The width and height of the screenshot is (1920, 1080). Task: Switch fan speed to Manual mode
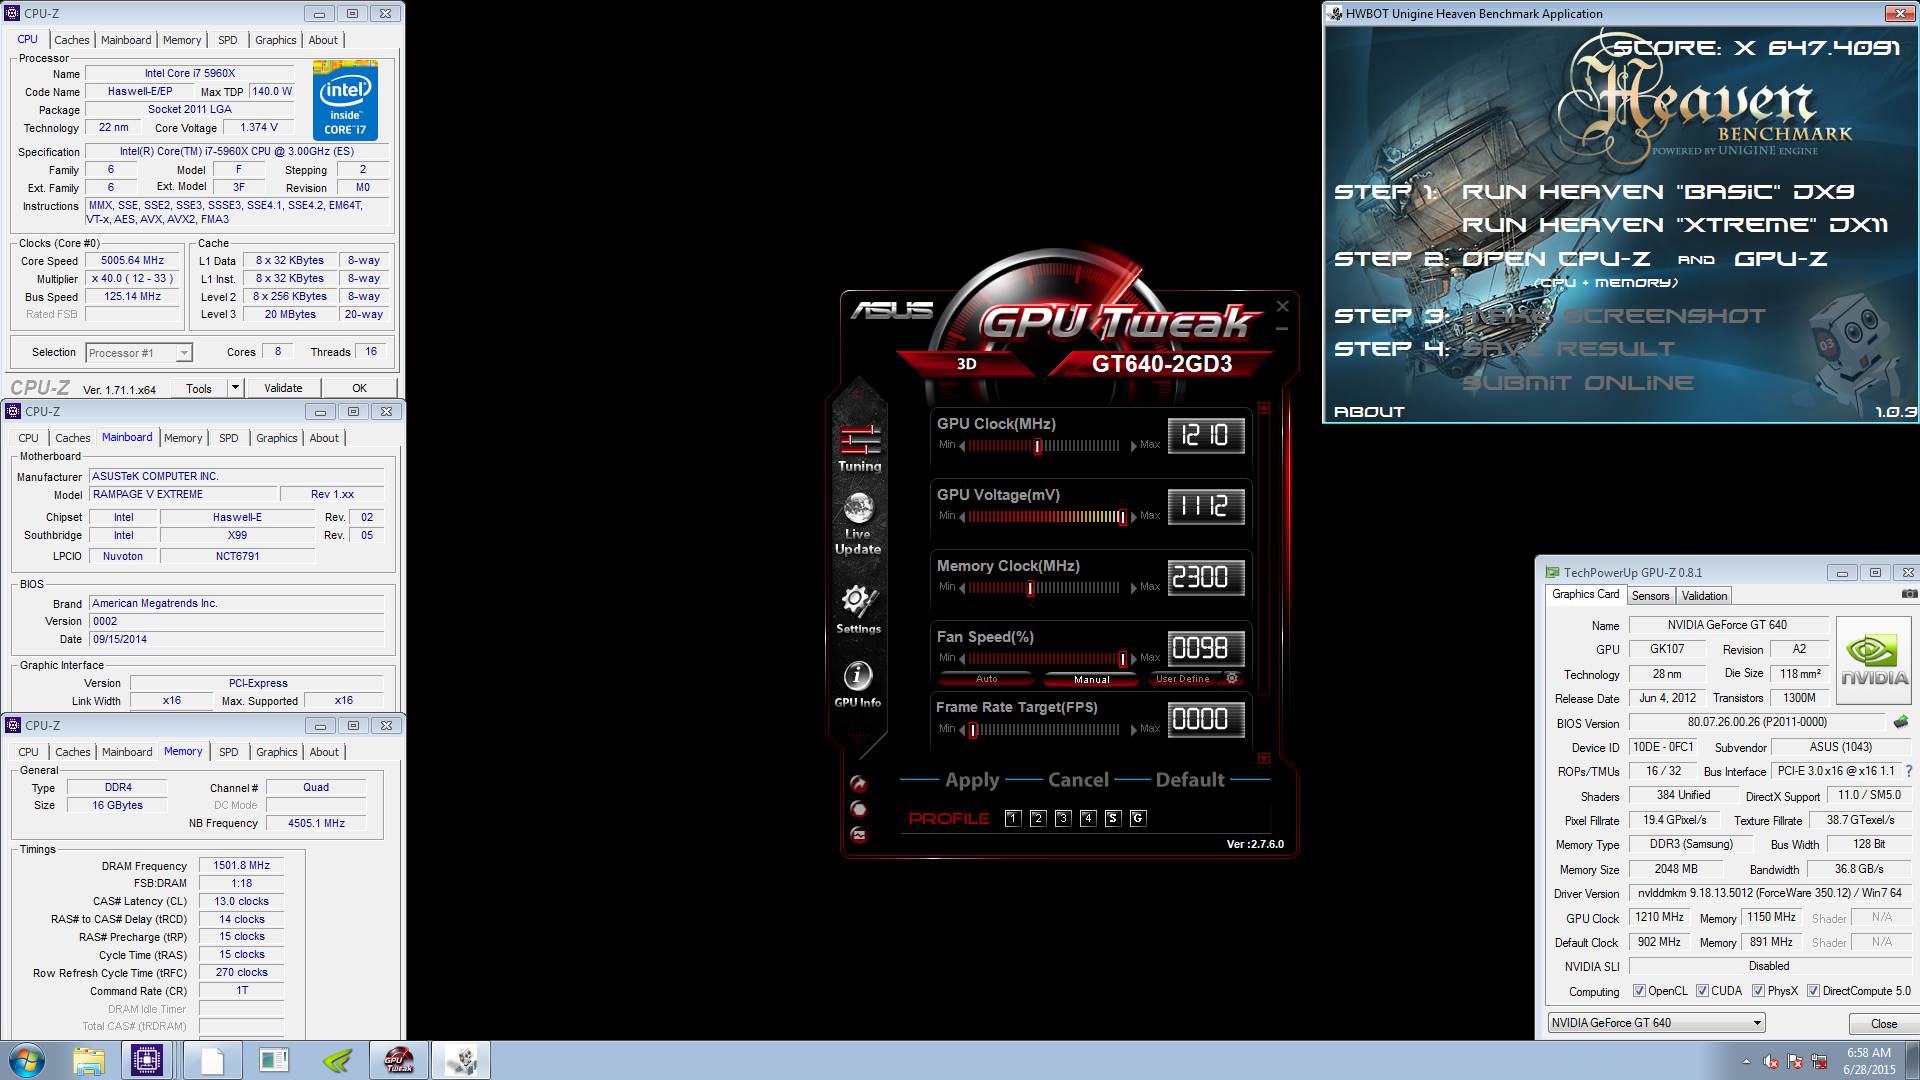[x=1091, y=679]
